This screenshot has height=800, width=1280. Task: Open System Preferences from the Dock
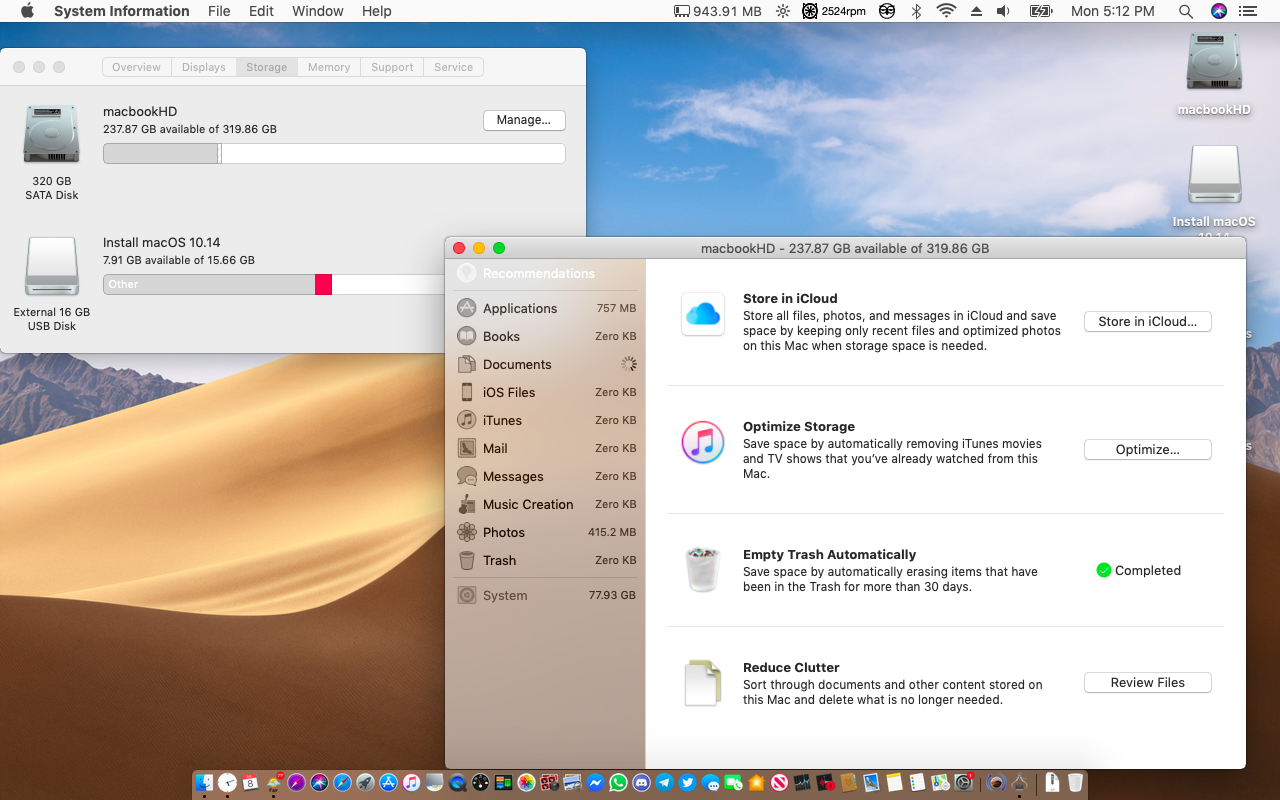click(x=964, y=783)
